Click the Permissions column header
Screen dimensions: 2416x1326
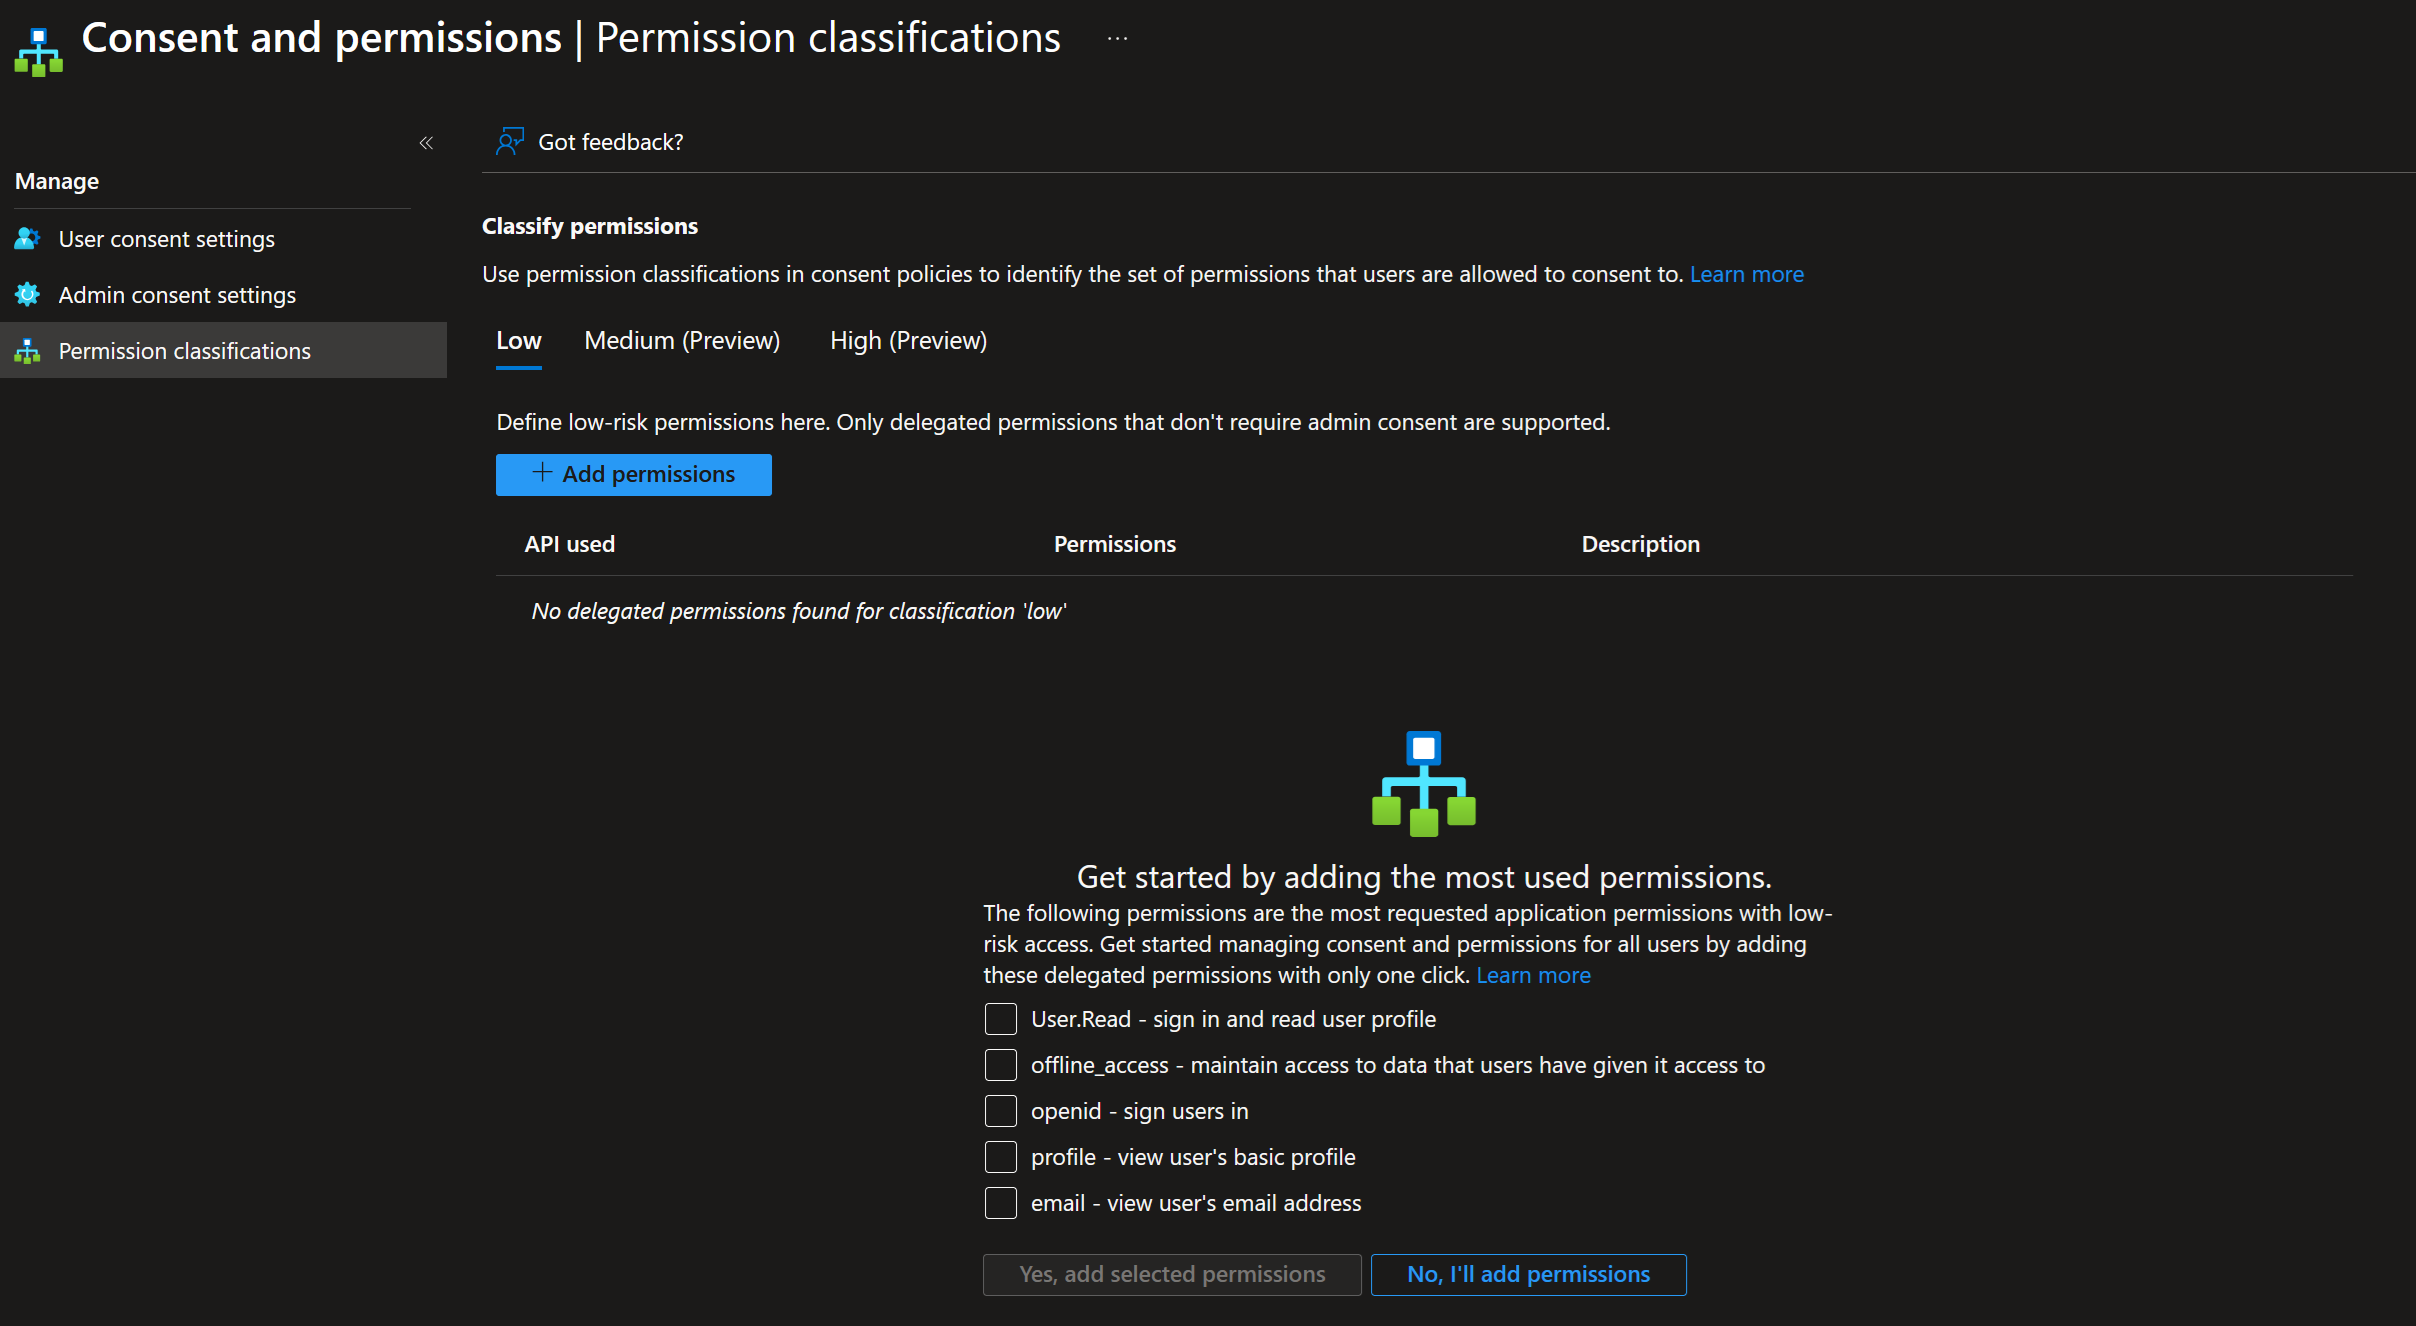(1115, 544)
